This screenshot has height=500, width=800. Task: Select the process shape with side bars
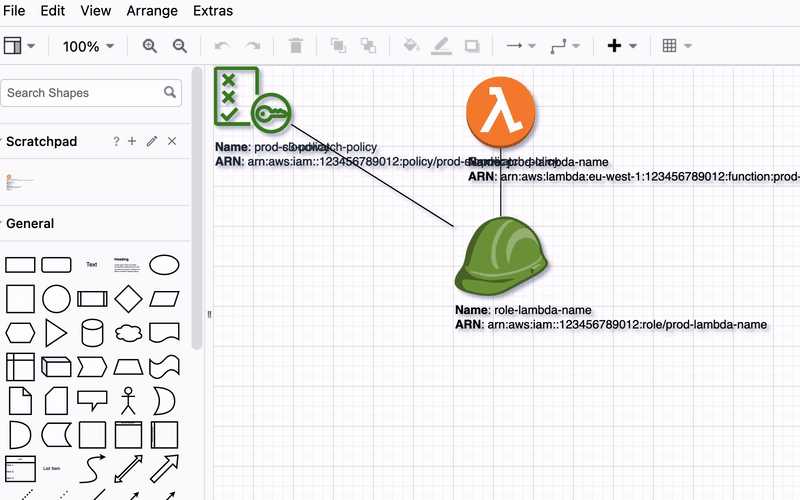(x=92, y=299)
